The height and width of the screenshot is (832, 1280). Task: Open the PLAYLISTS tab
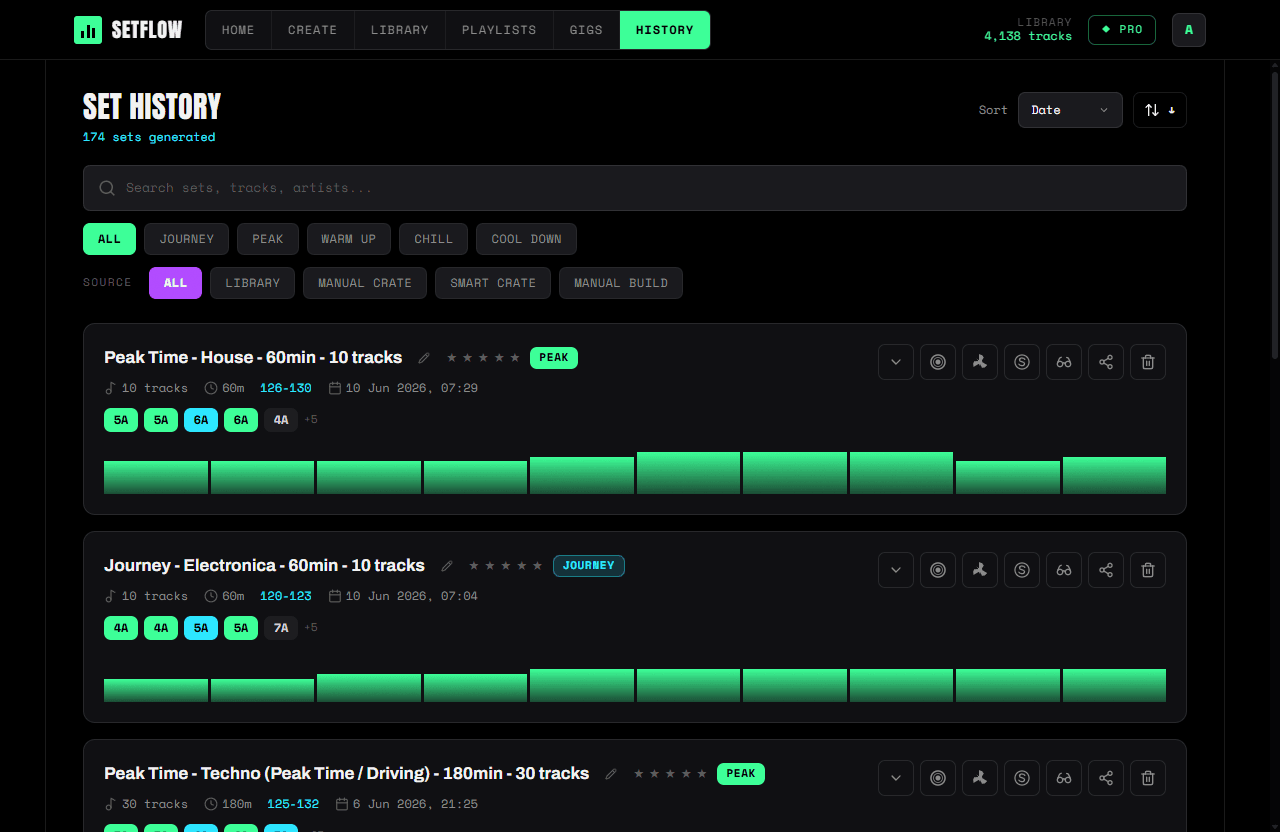499,30
